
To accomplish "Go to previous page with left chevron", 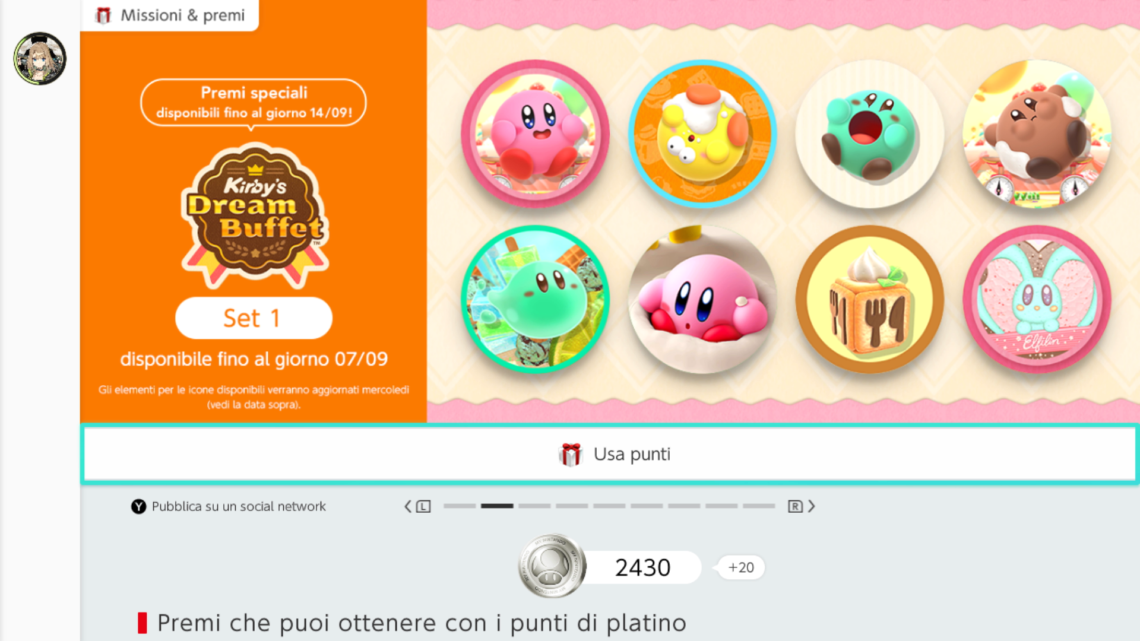I will 408,506.
